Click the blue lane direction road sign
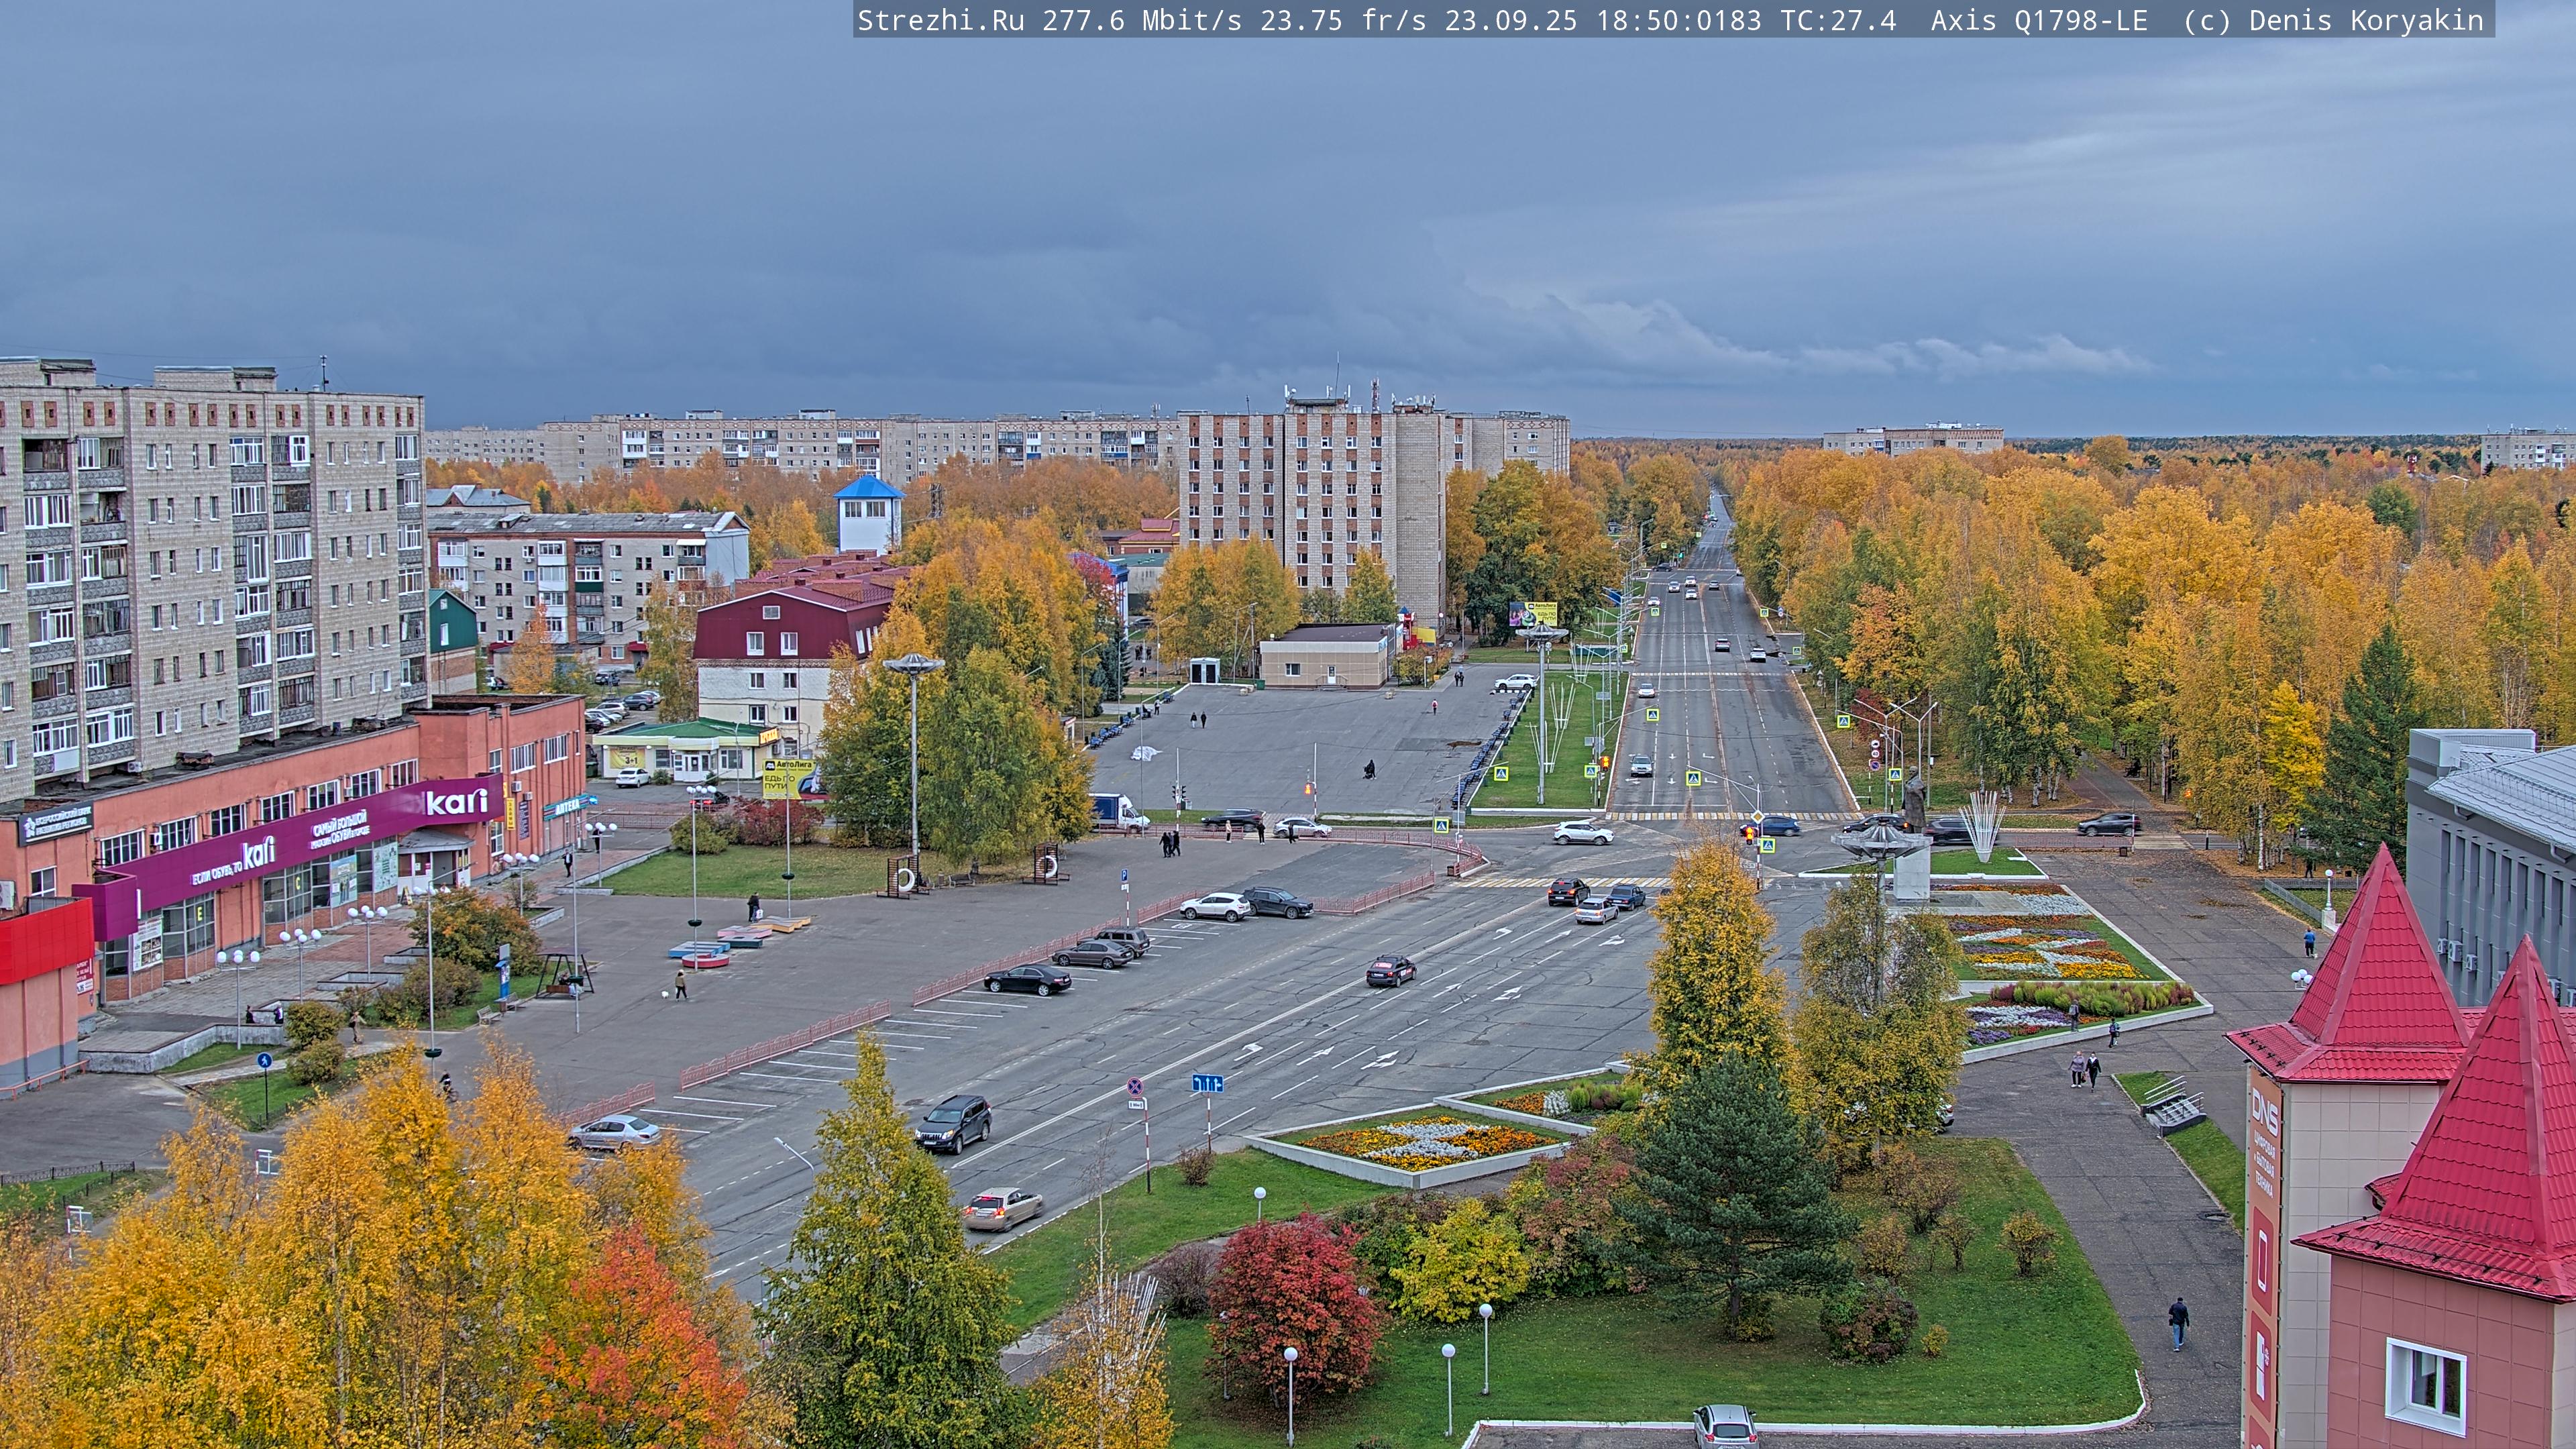Screen dimensions: 2576x1449 coord(1207,1083)
